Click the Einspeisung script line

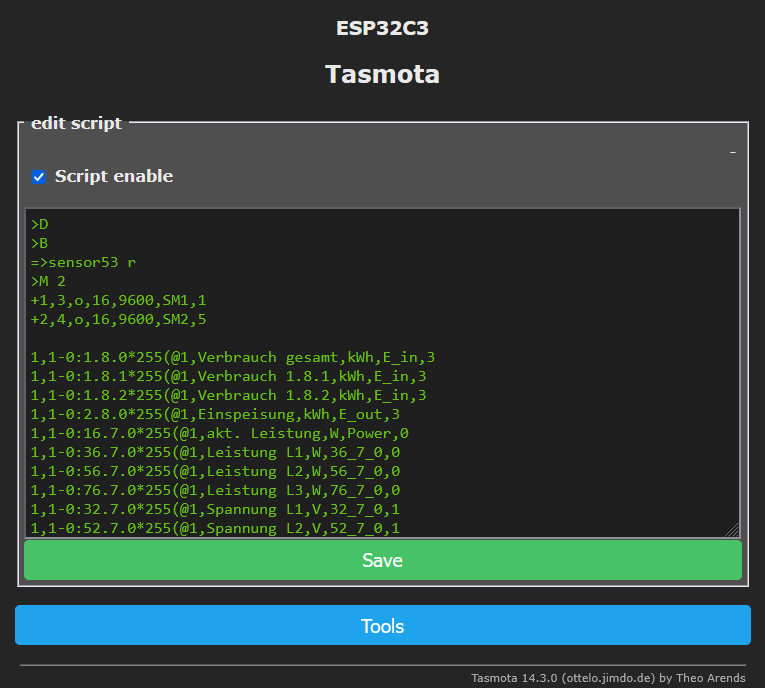pos(215,414)
